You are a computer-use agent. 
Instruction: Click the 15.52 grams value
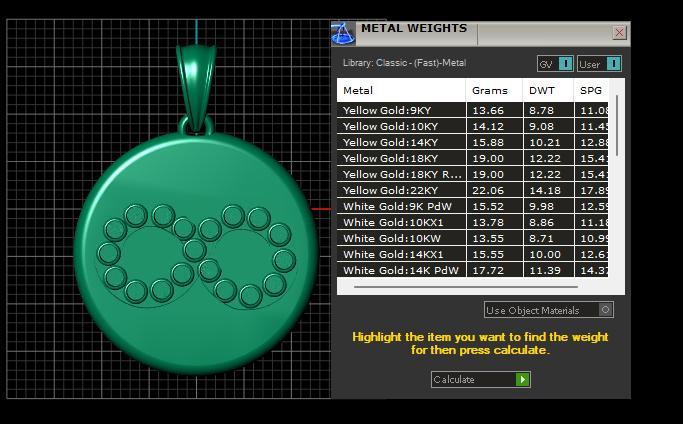point(488,207)
